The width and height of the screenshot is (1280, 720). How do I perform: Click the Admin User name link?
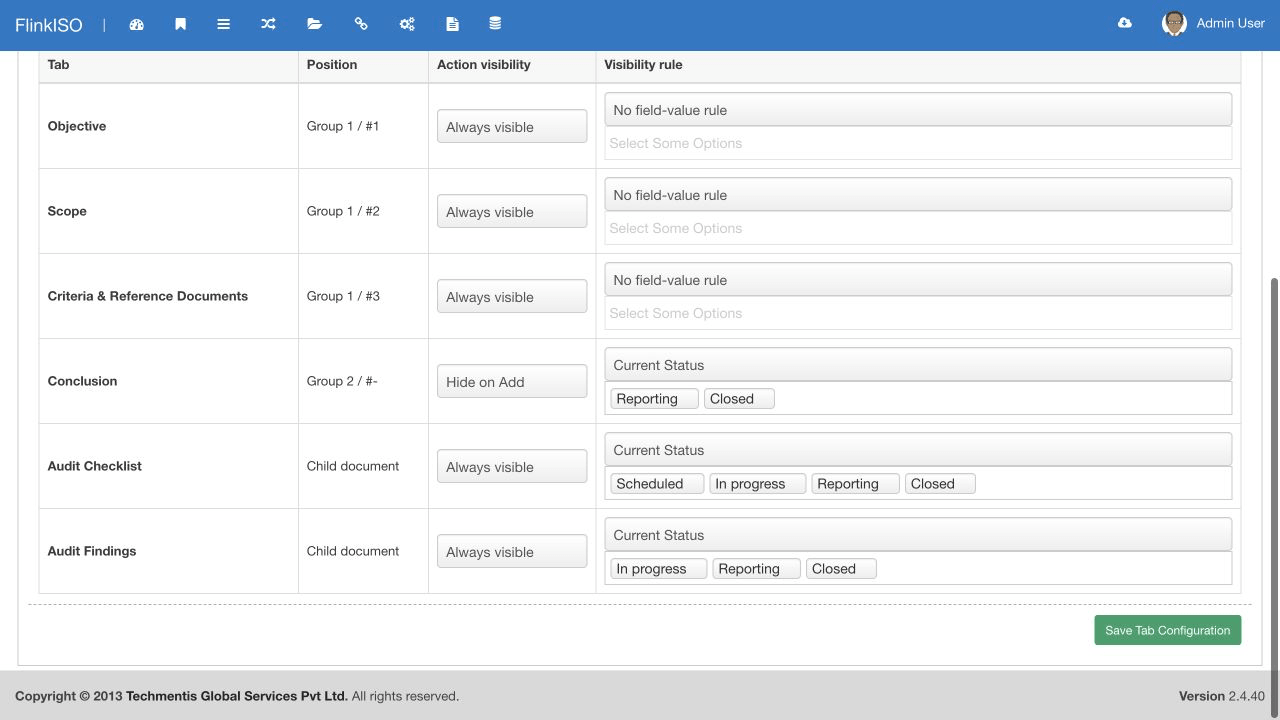(x=1230, y=23)
